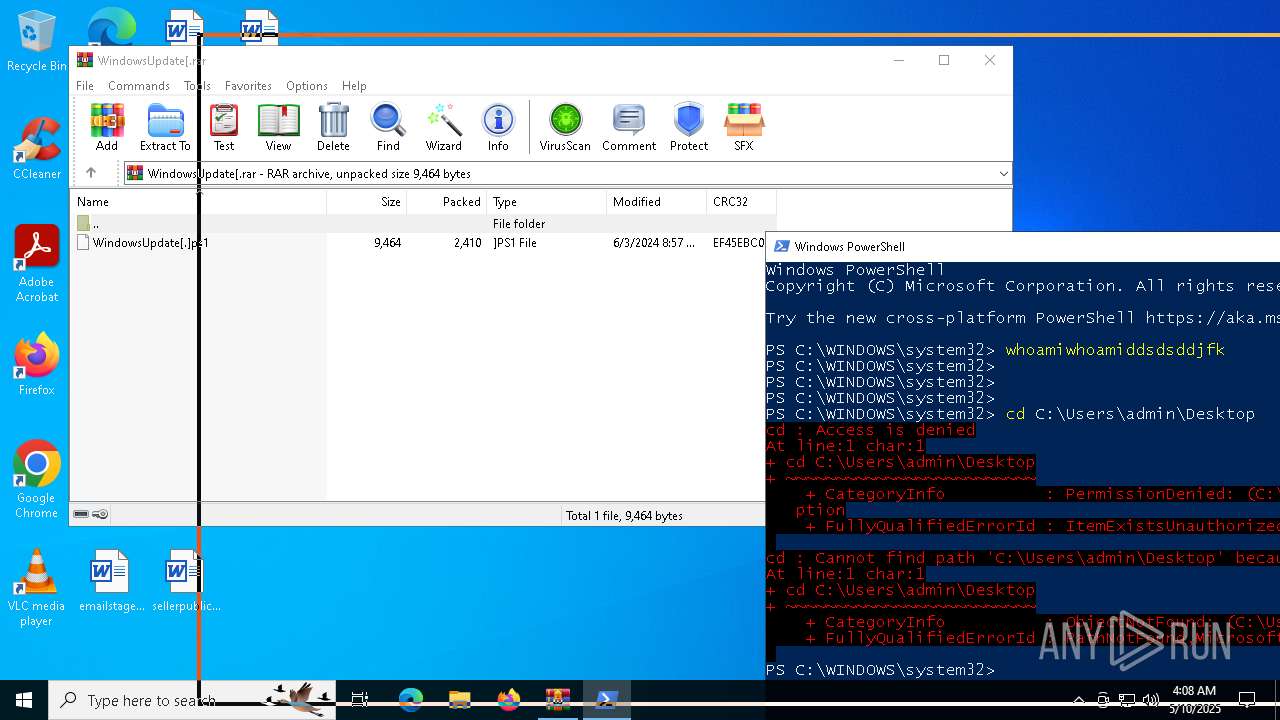Open the Help menu
Screen dimensions: 1280x720
[354, 86]
